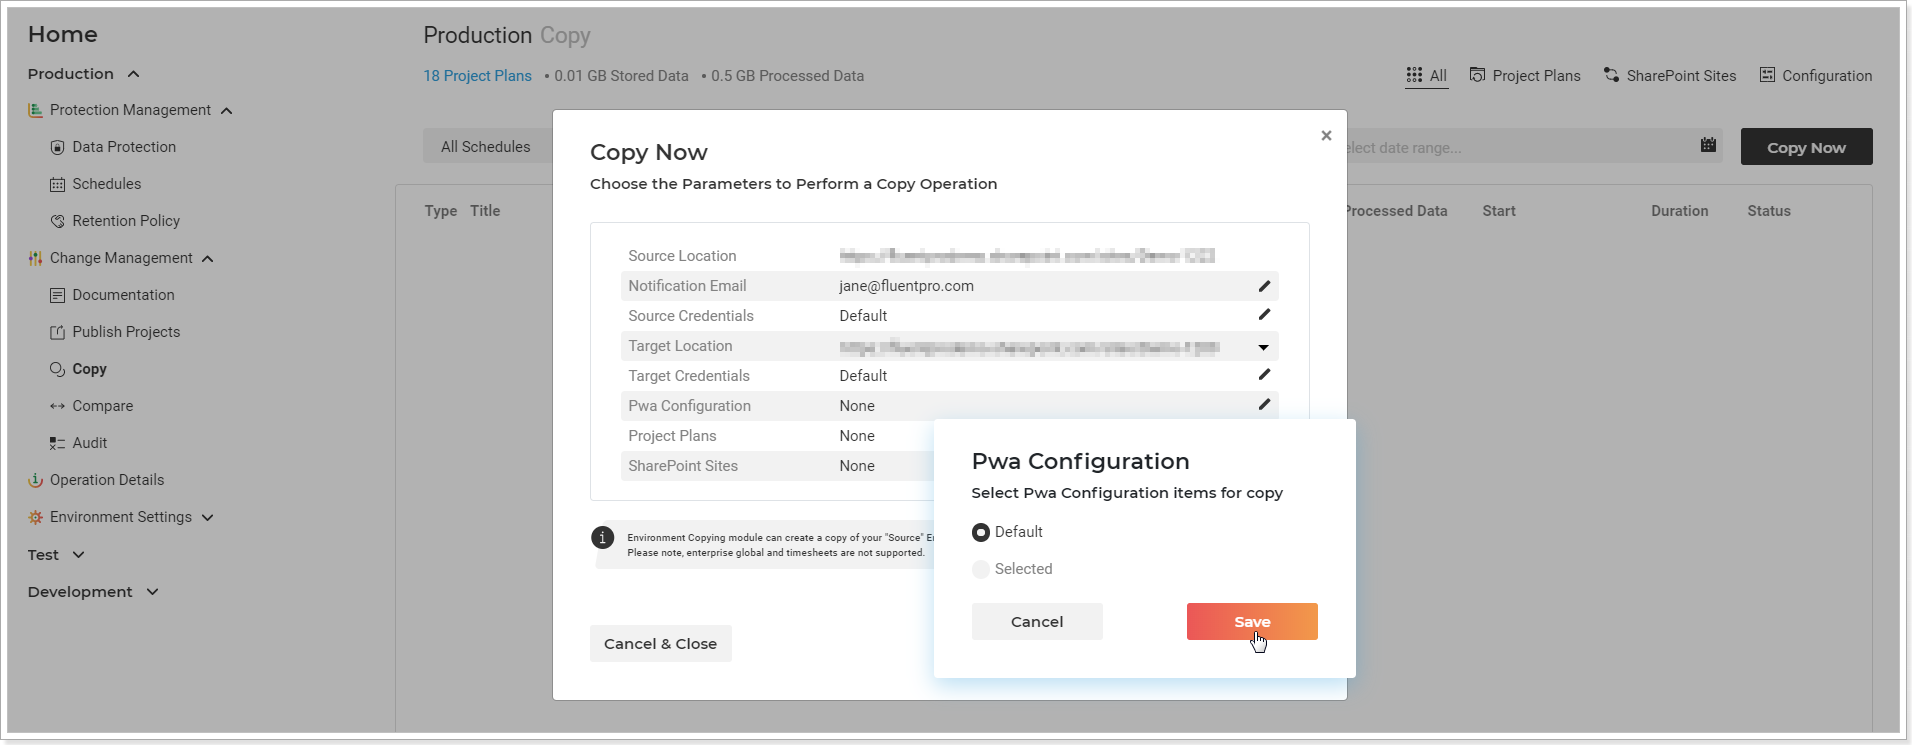This screenshot has height=745, width=1912.
Task: Select the Selected radio option
Action: click(981, 569)
